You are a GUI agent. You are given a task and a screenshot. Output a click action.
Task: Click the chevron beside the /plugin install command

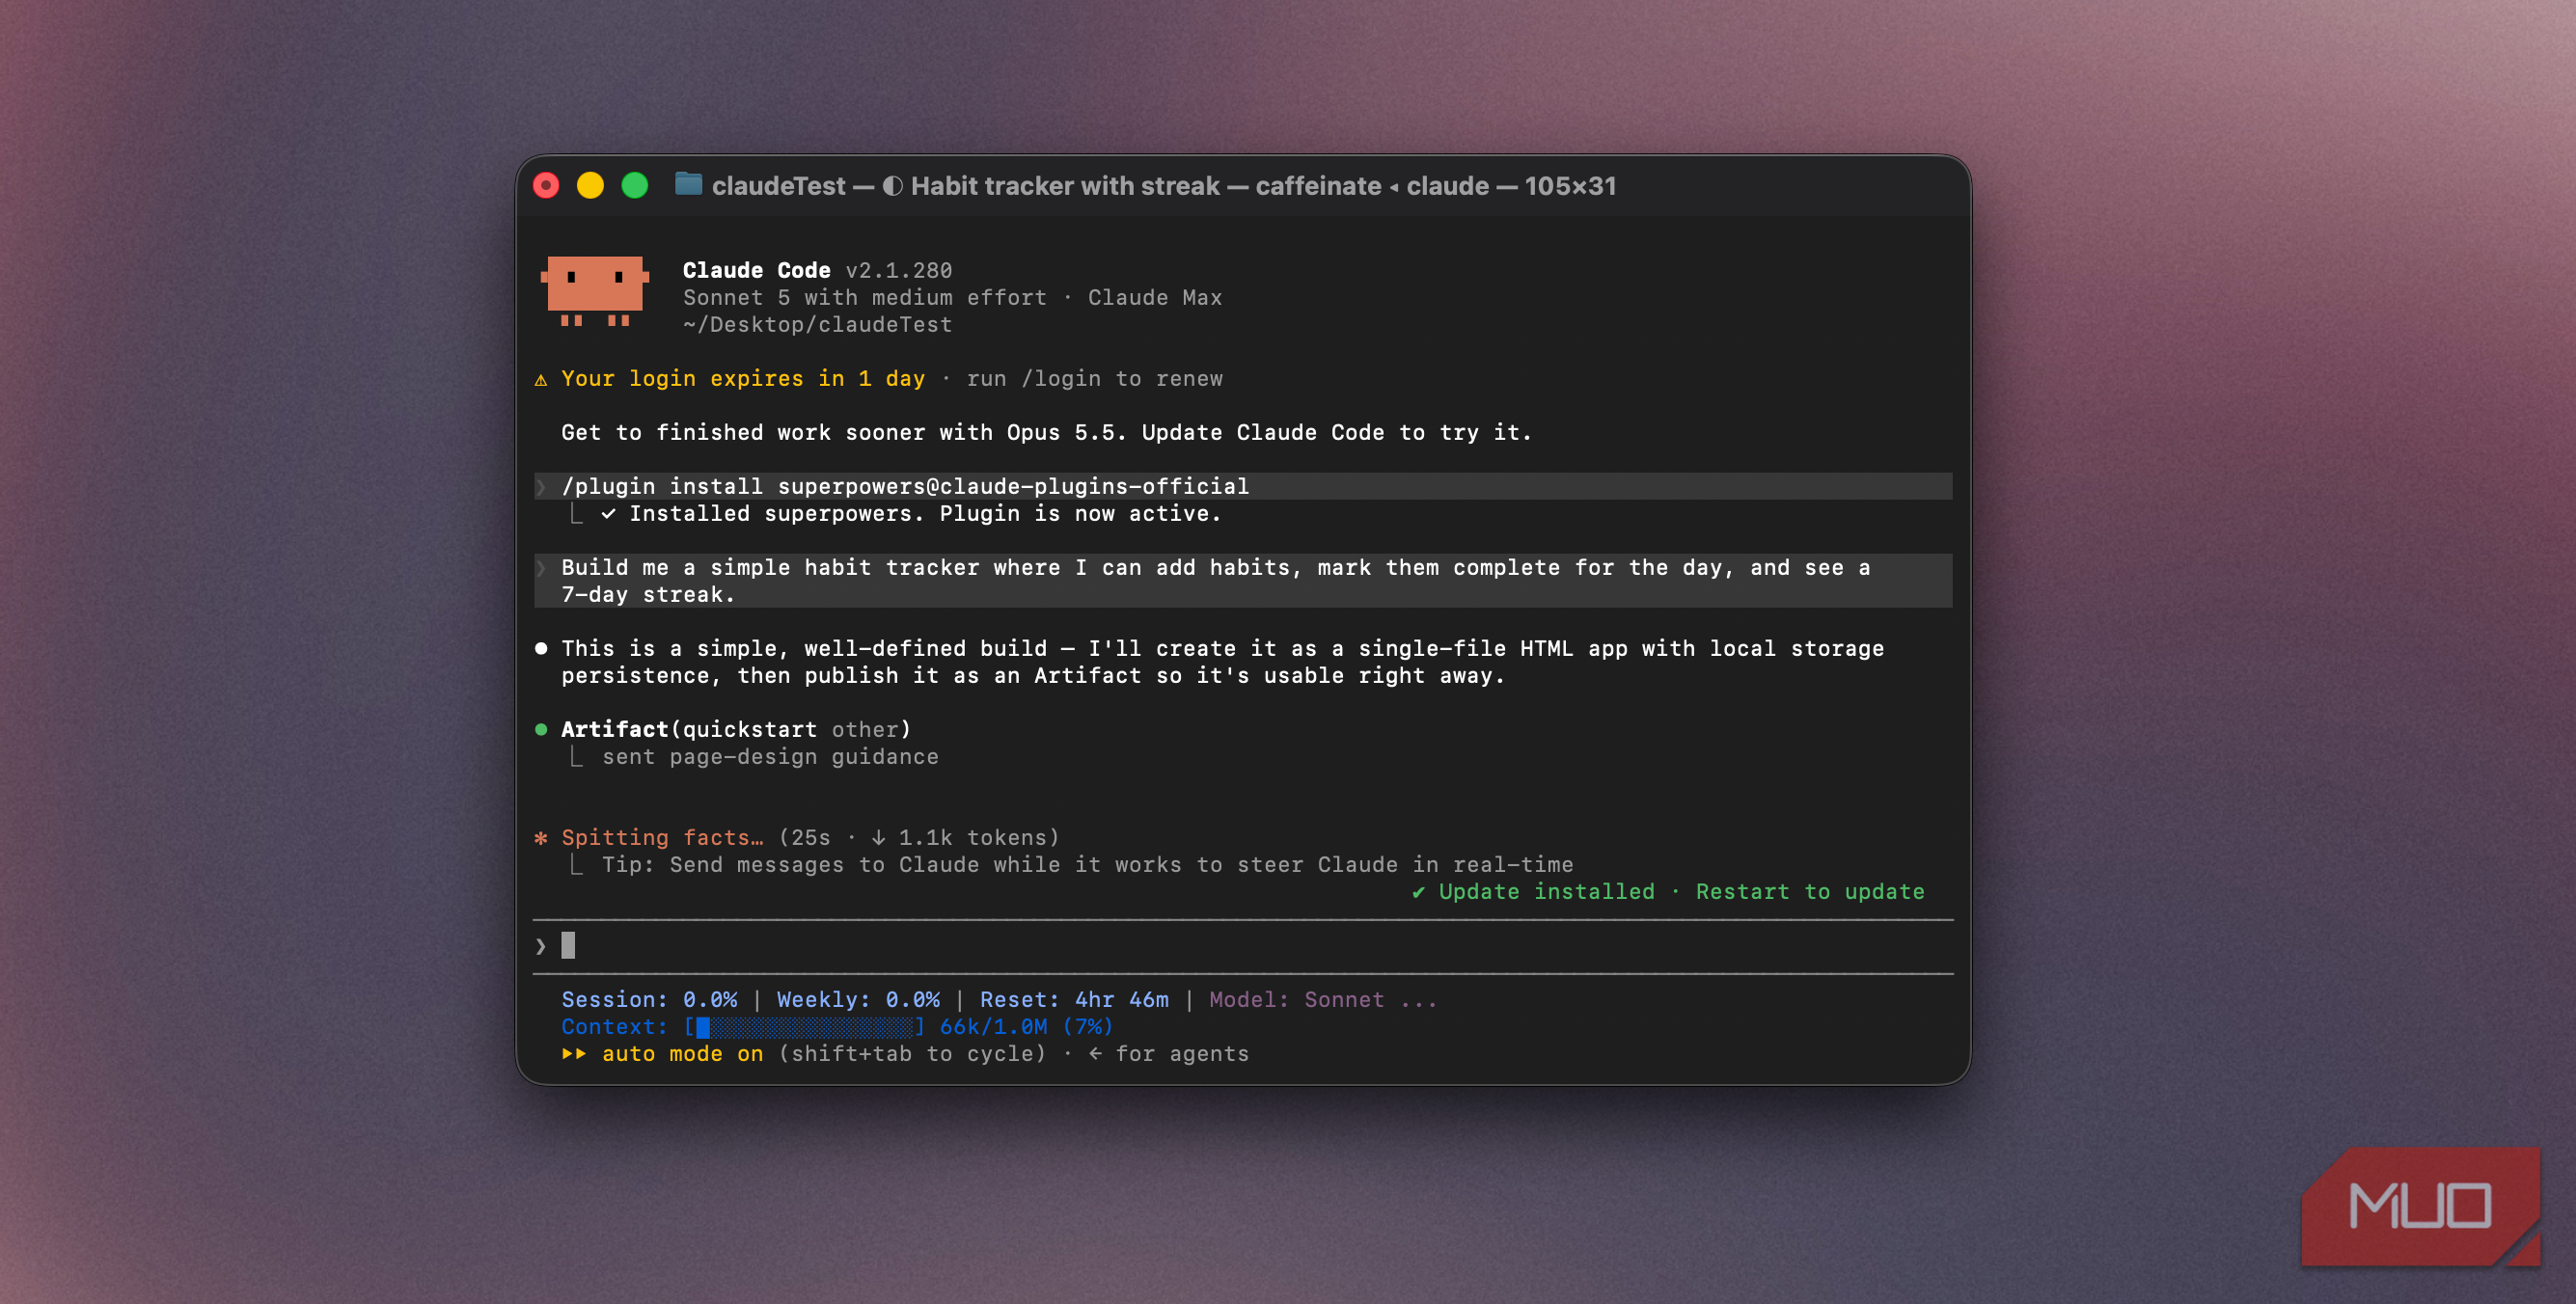click(x=541, y=486)
